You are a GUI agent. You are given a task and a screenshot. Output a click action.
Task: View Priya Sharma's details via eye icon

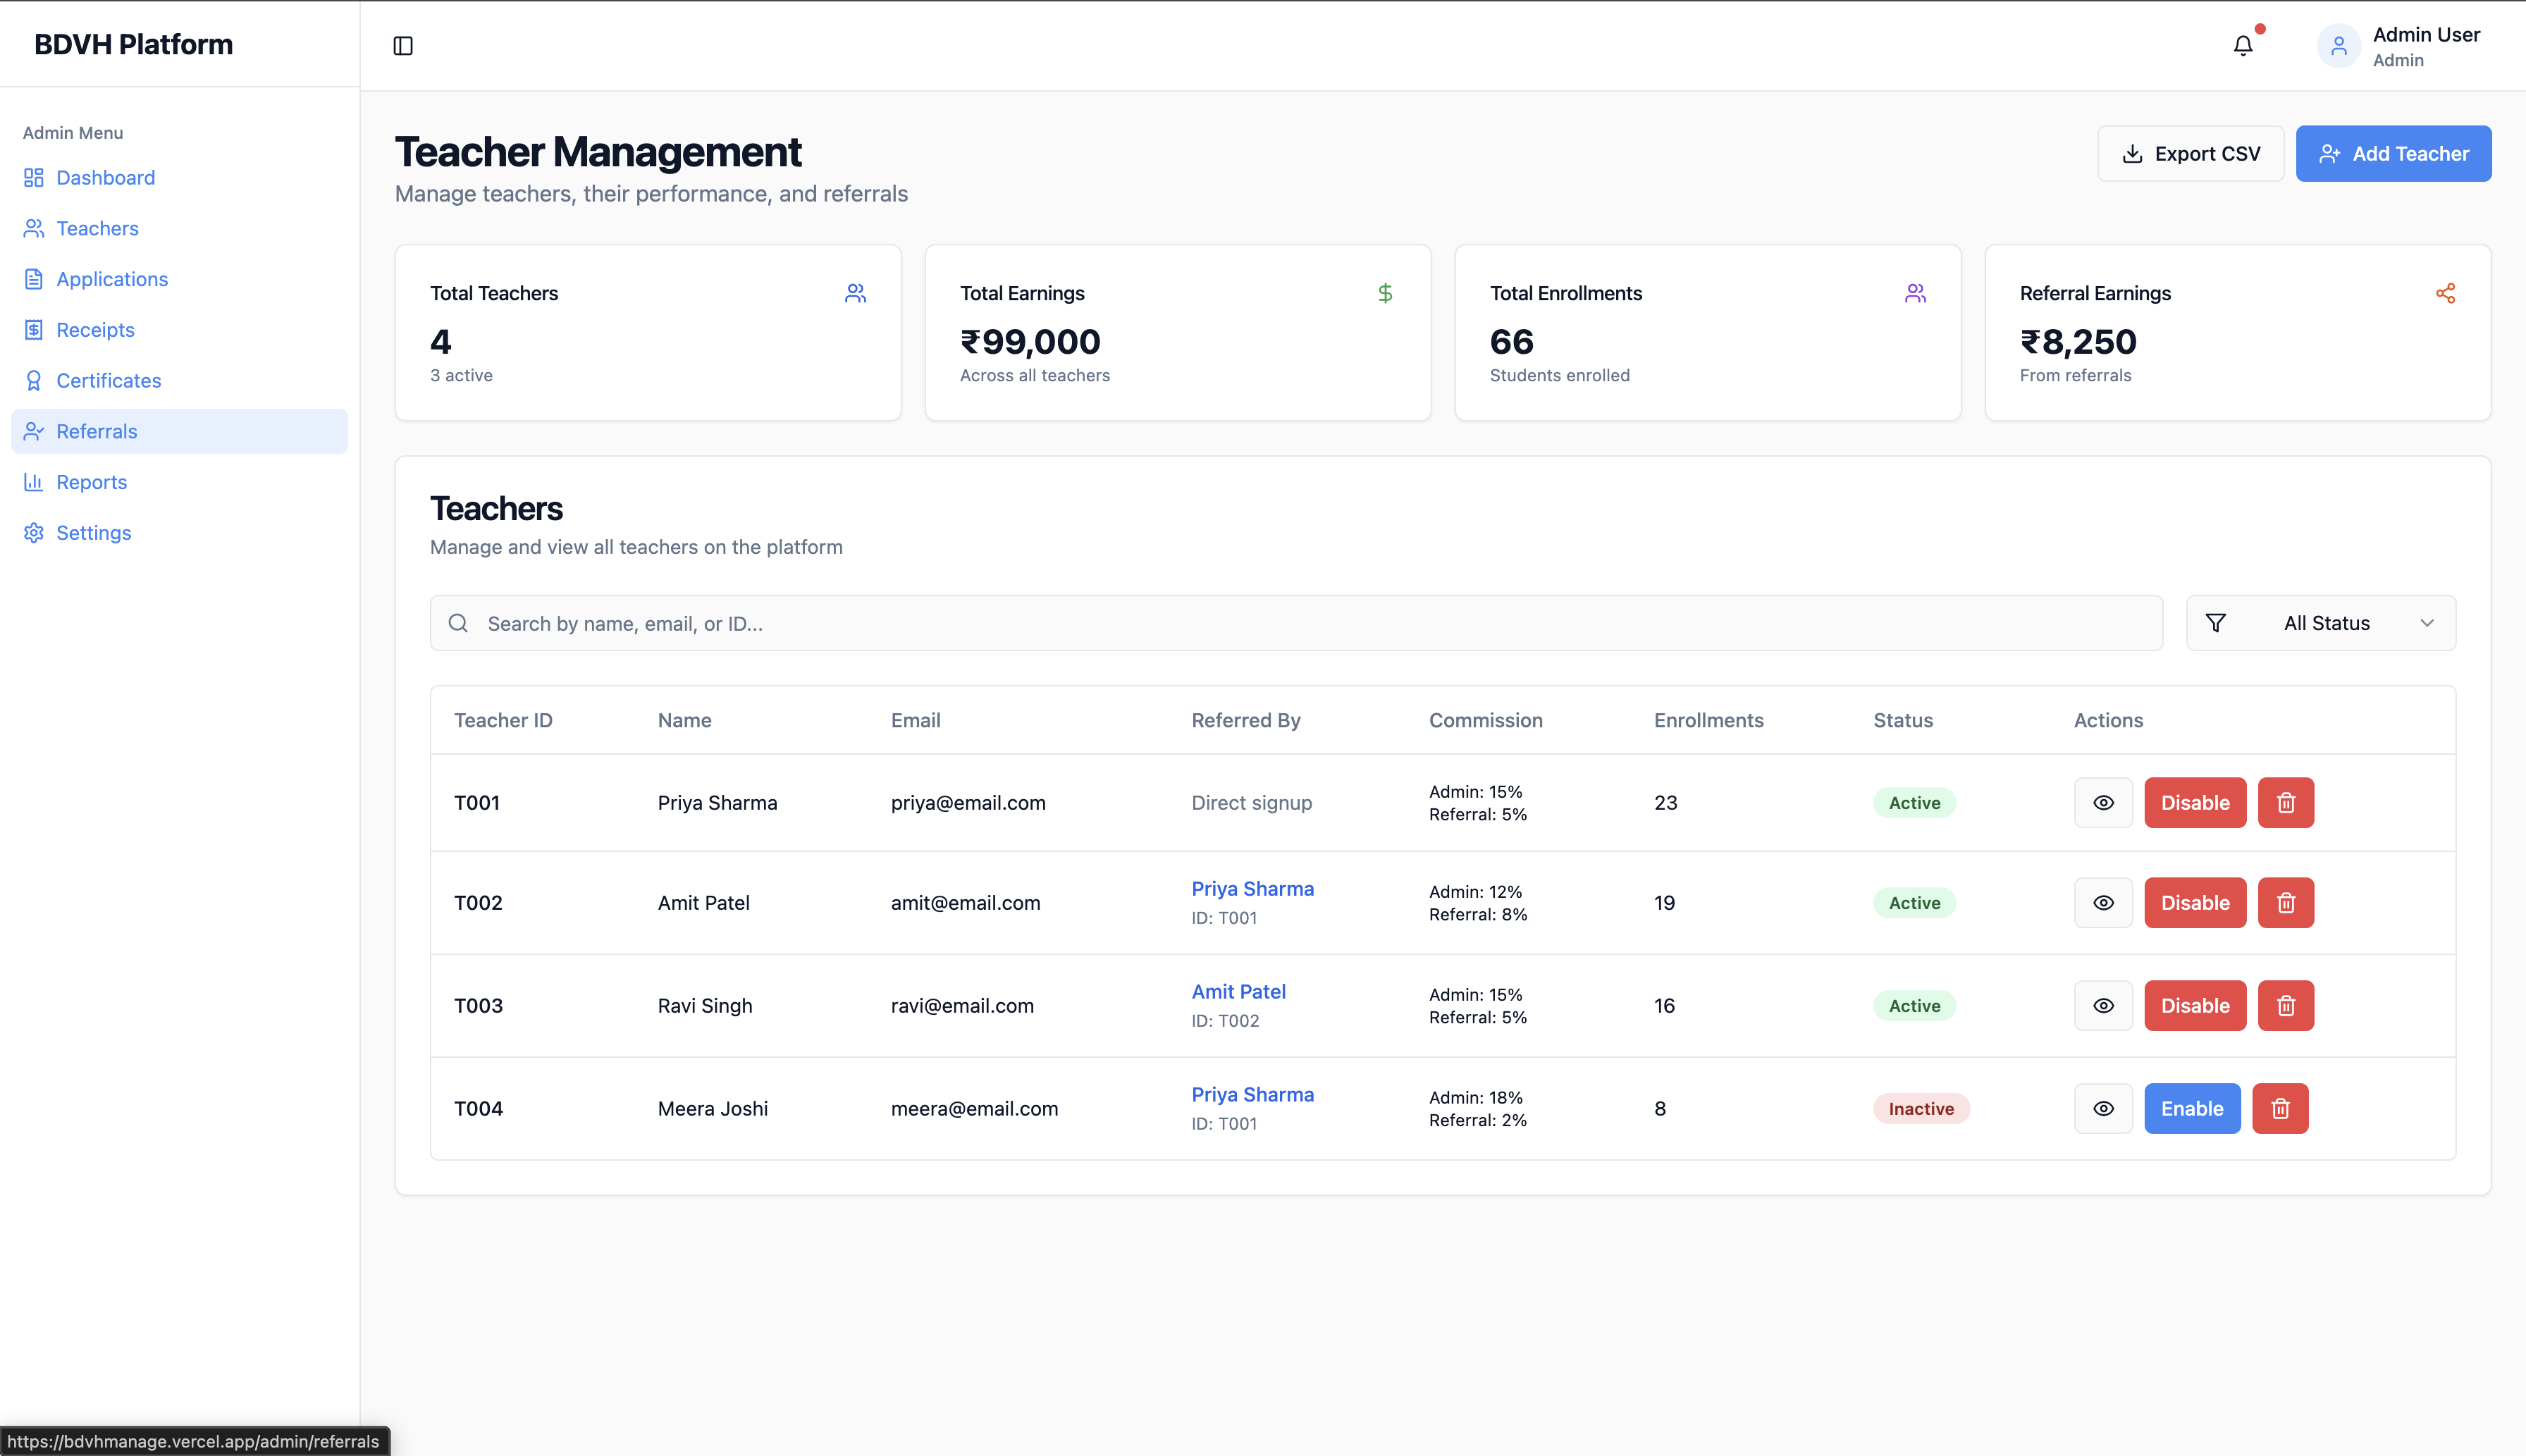pyautogui.click(x=2103, y=803)
